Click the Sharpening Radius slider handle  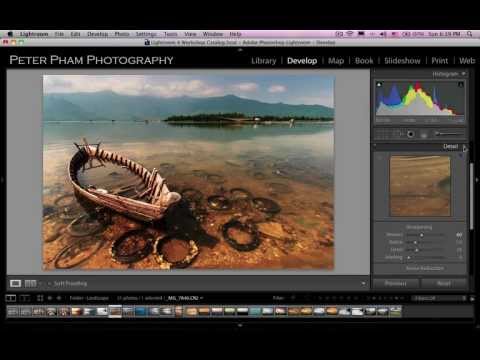point(415,242)
